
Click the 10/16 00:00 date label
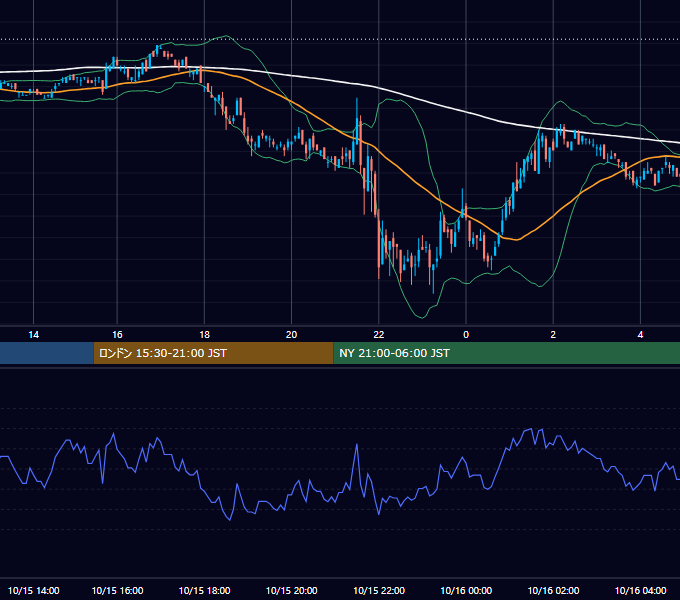coord(466,590)
